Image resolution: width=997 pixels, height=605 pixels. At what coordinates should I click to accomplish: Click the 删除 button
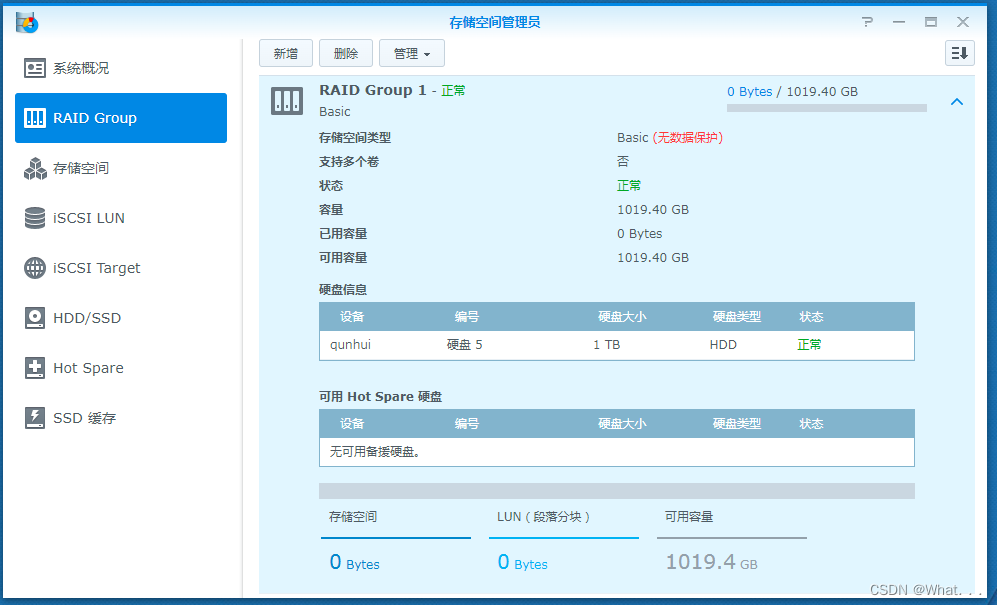click(346, 53)
